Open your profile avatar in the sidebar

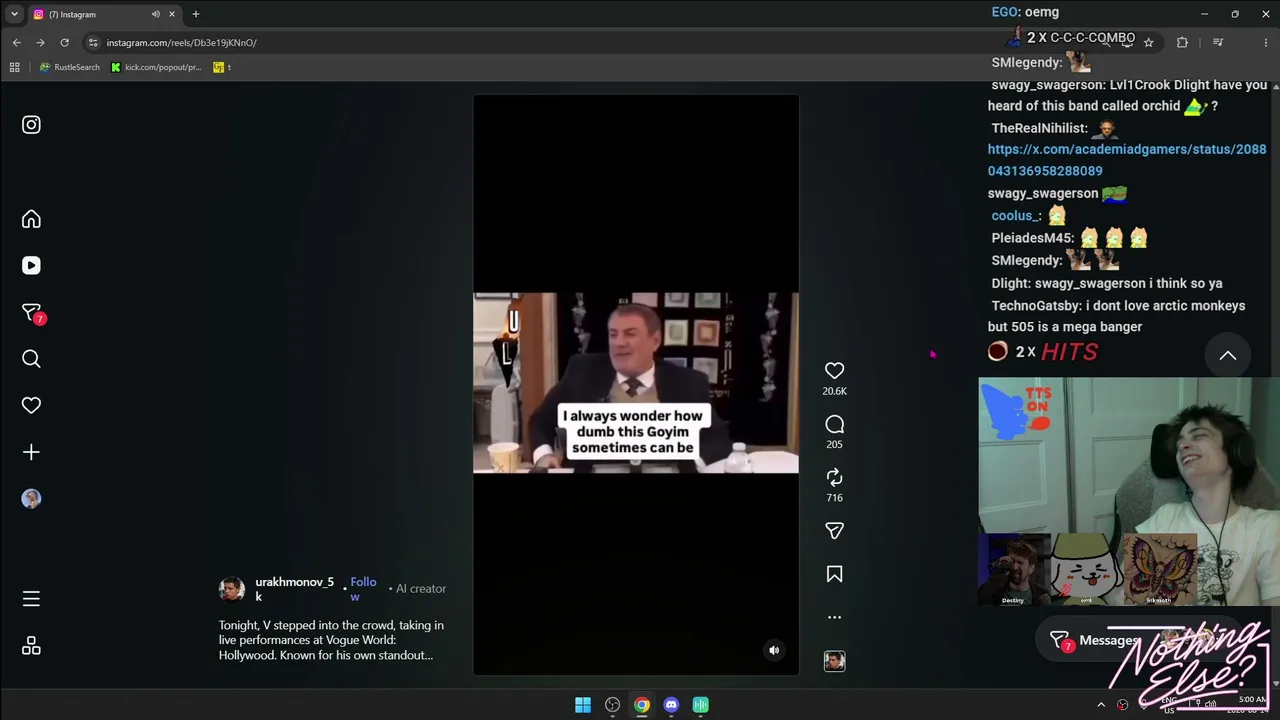(x=31, y=498)
